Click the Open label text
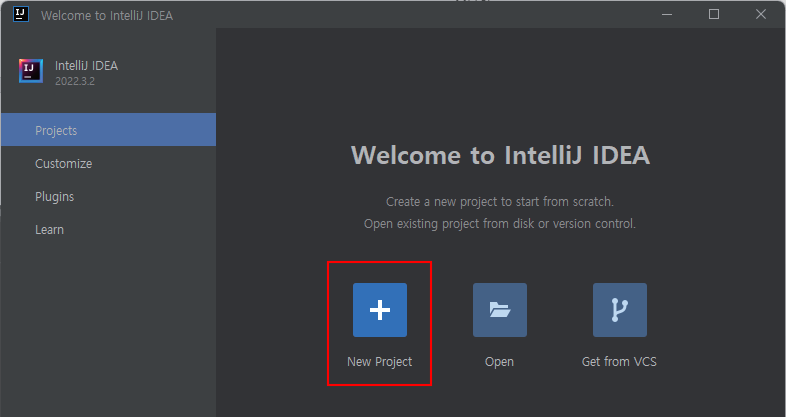Viewport: 786px width, 417px height. (499, 362)
